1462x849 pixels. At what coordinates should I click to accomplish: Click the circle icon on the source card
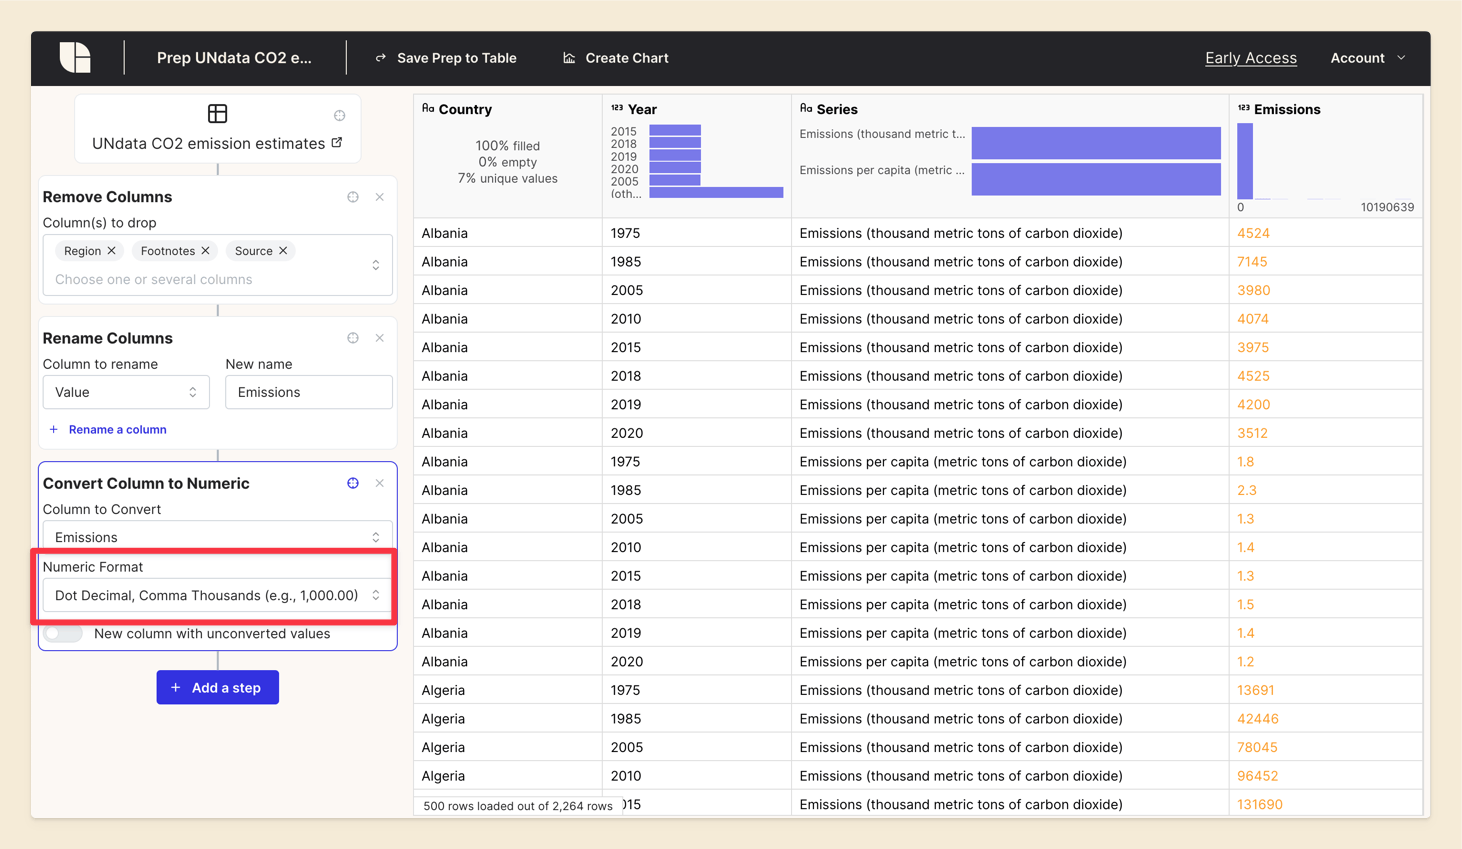point(340,115)
